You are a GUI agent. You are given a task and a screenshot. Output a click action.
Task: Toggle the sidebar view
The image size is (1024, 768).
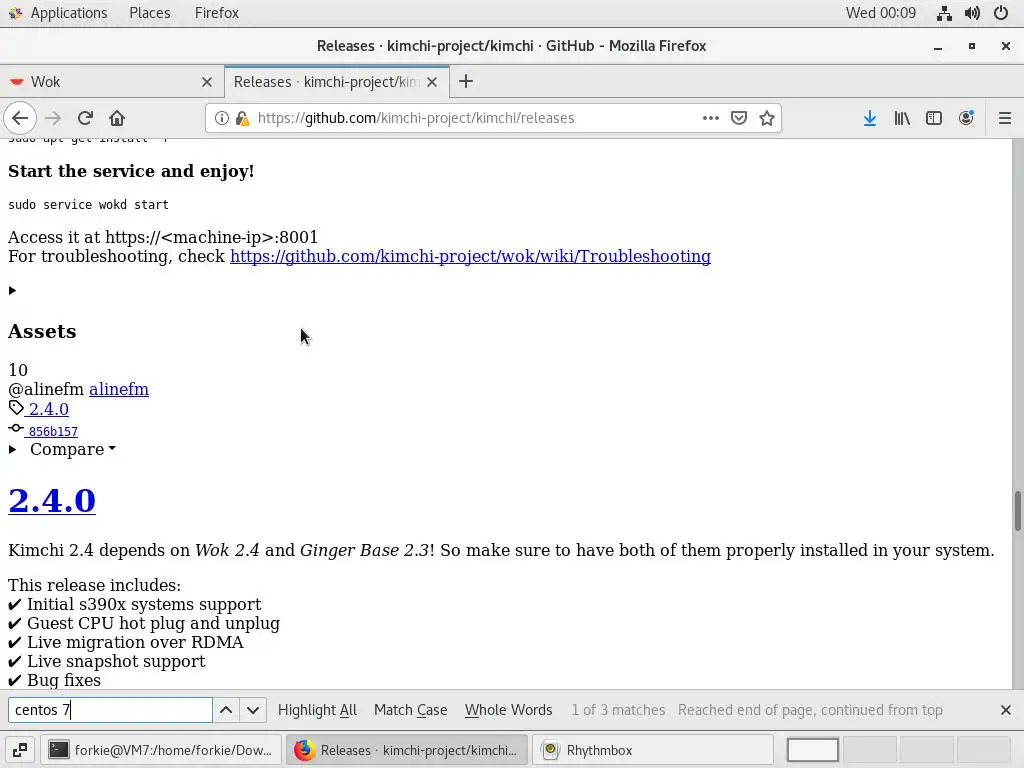934,118
